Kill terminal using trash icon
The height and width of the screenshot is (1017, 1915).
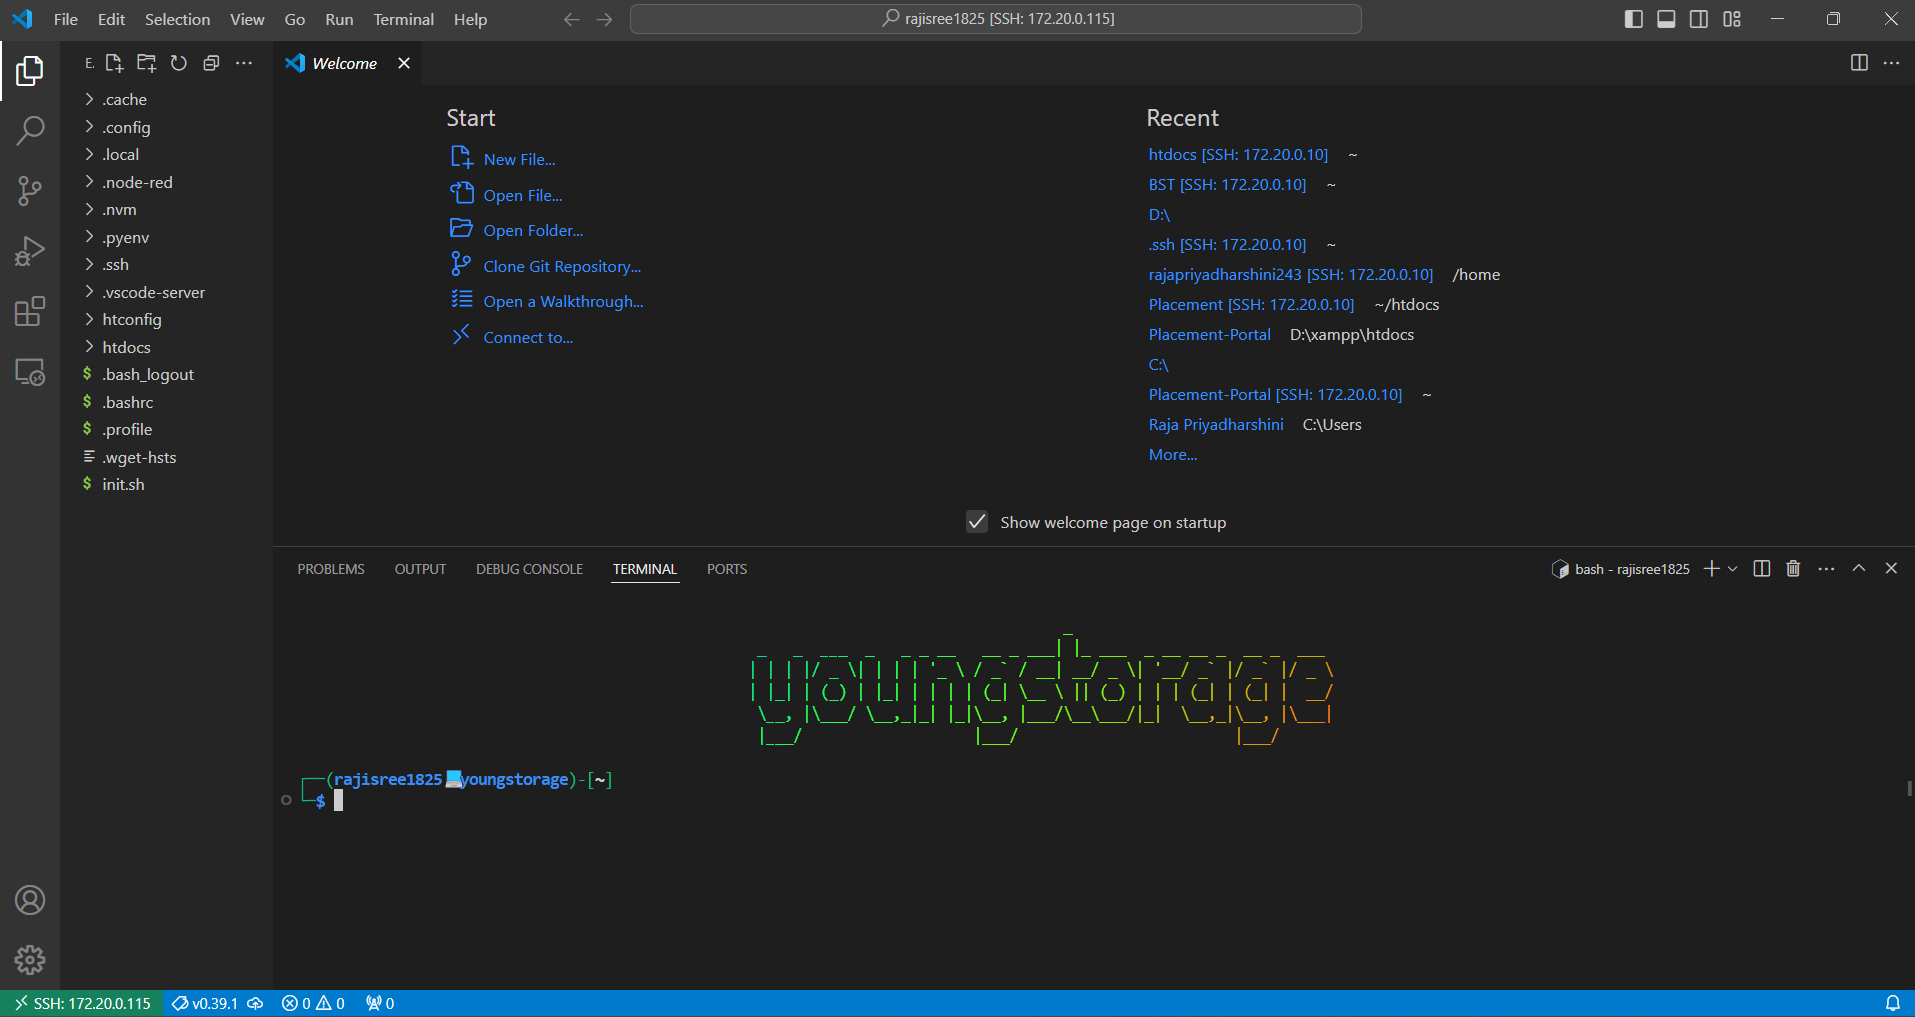point(1793,569)
